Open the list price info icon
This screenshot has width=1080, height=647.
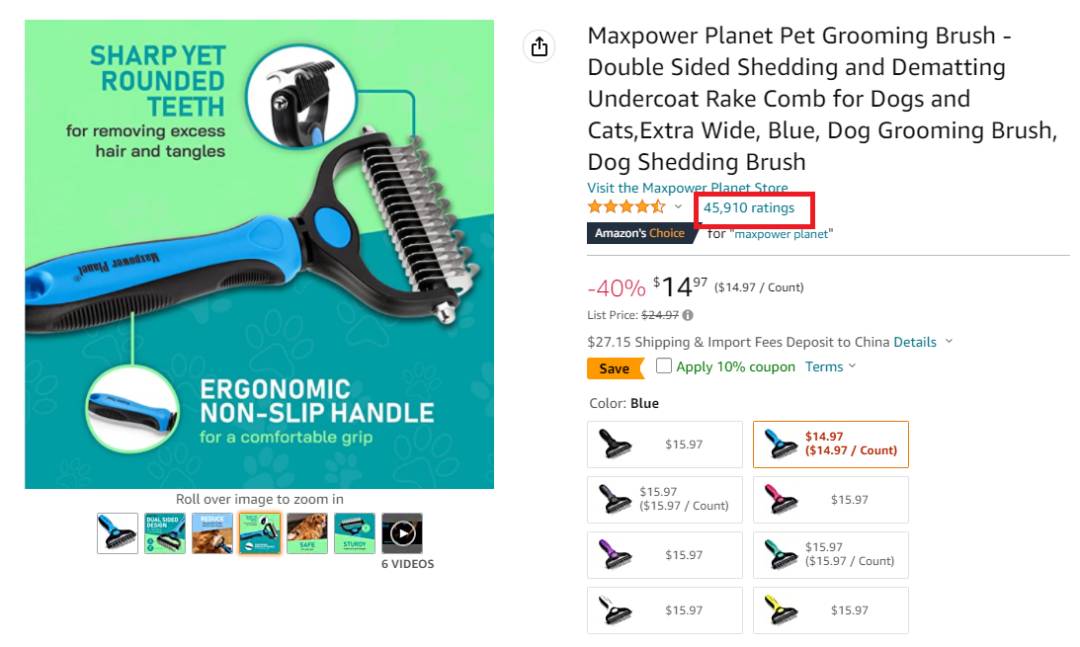(x=687, y=316)
